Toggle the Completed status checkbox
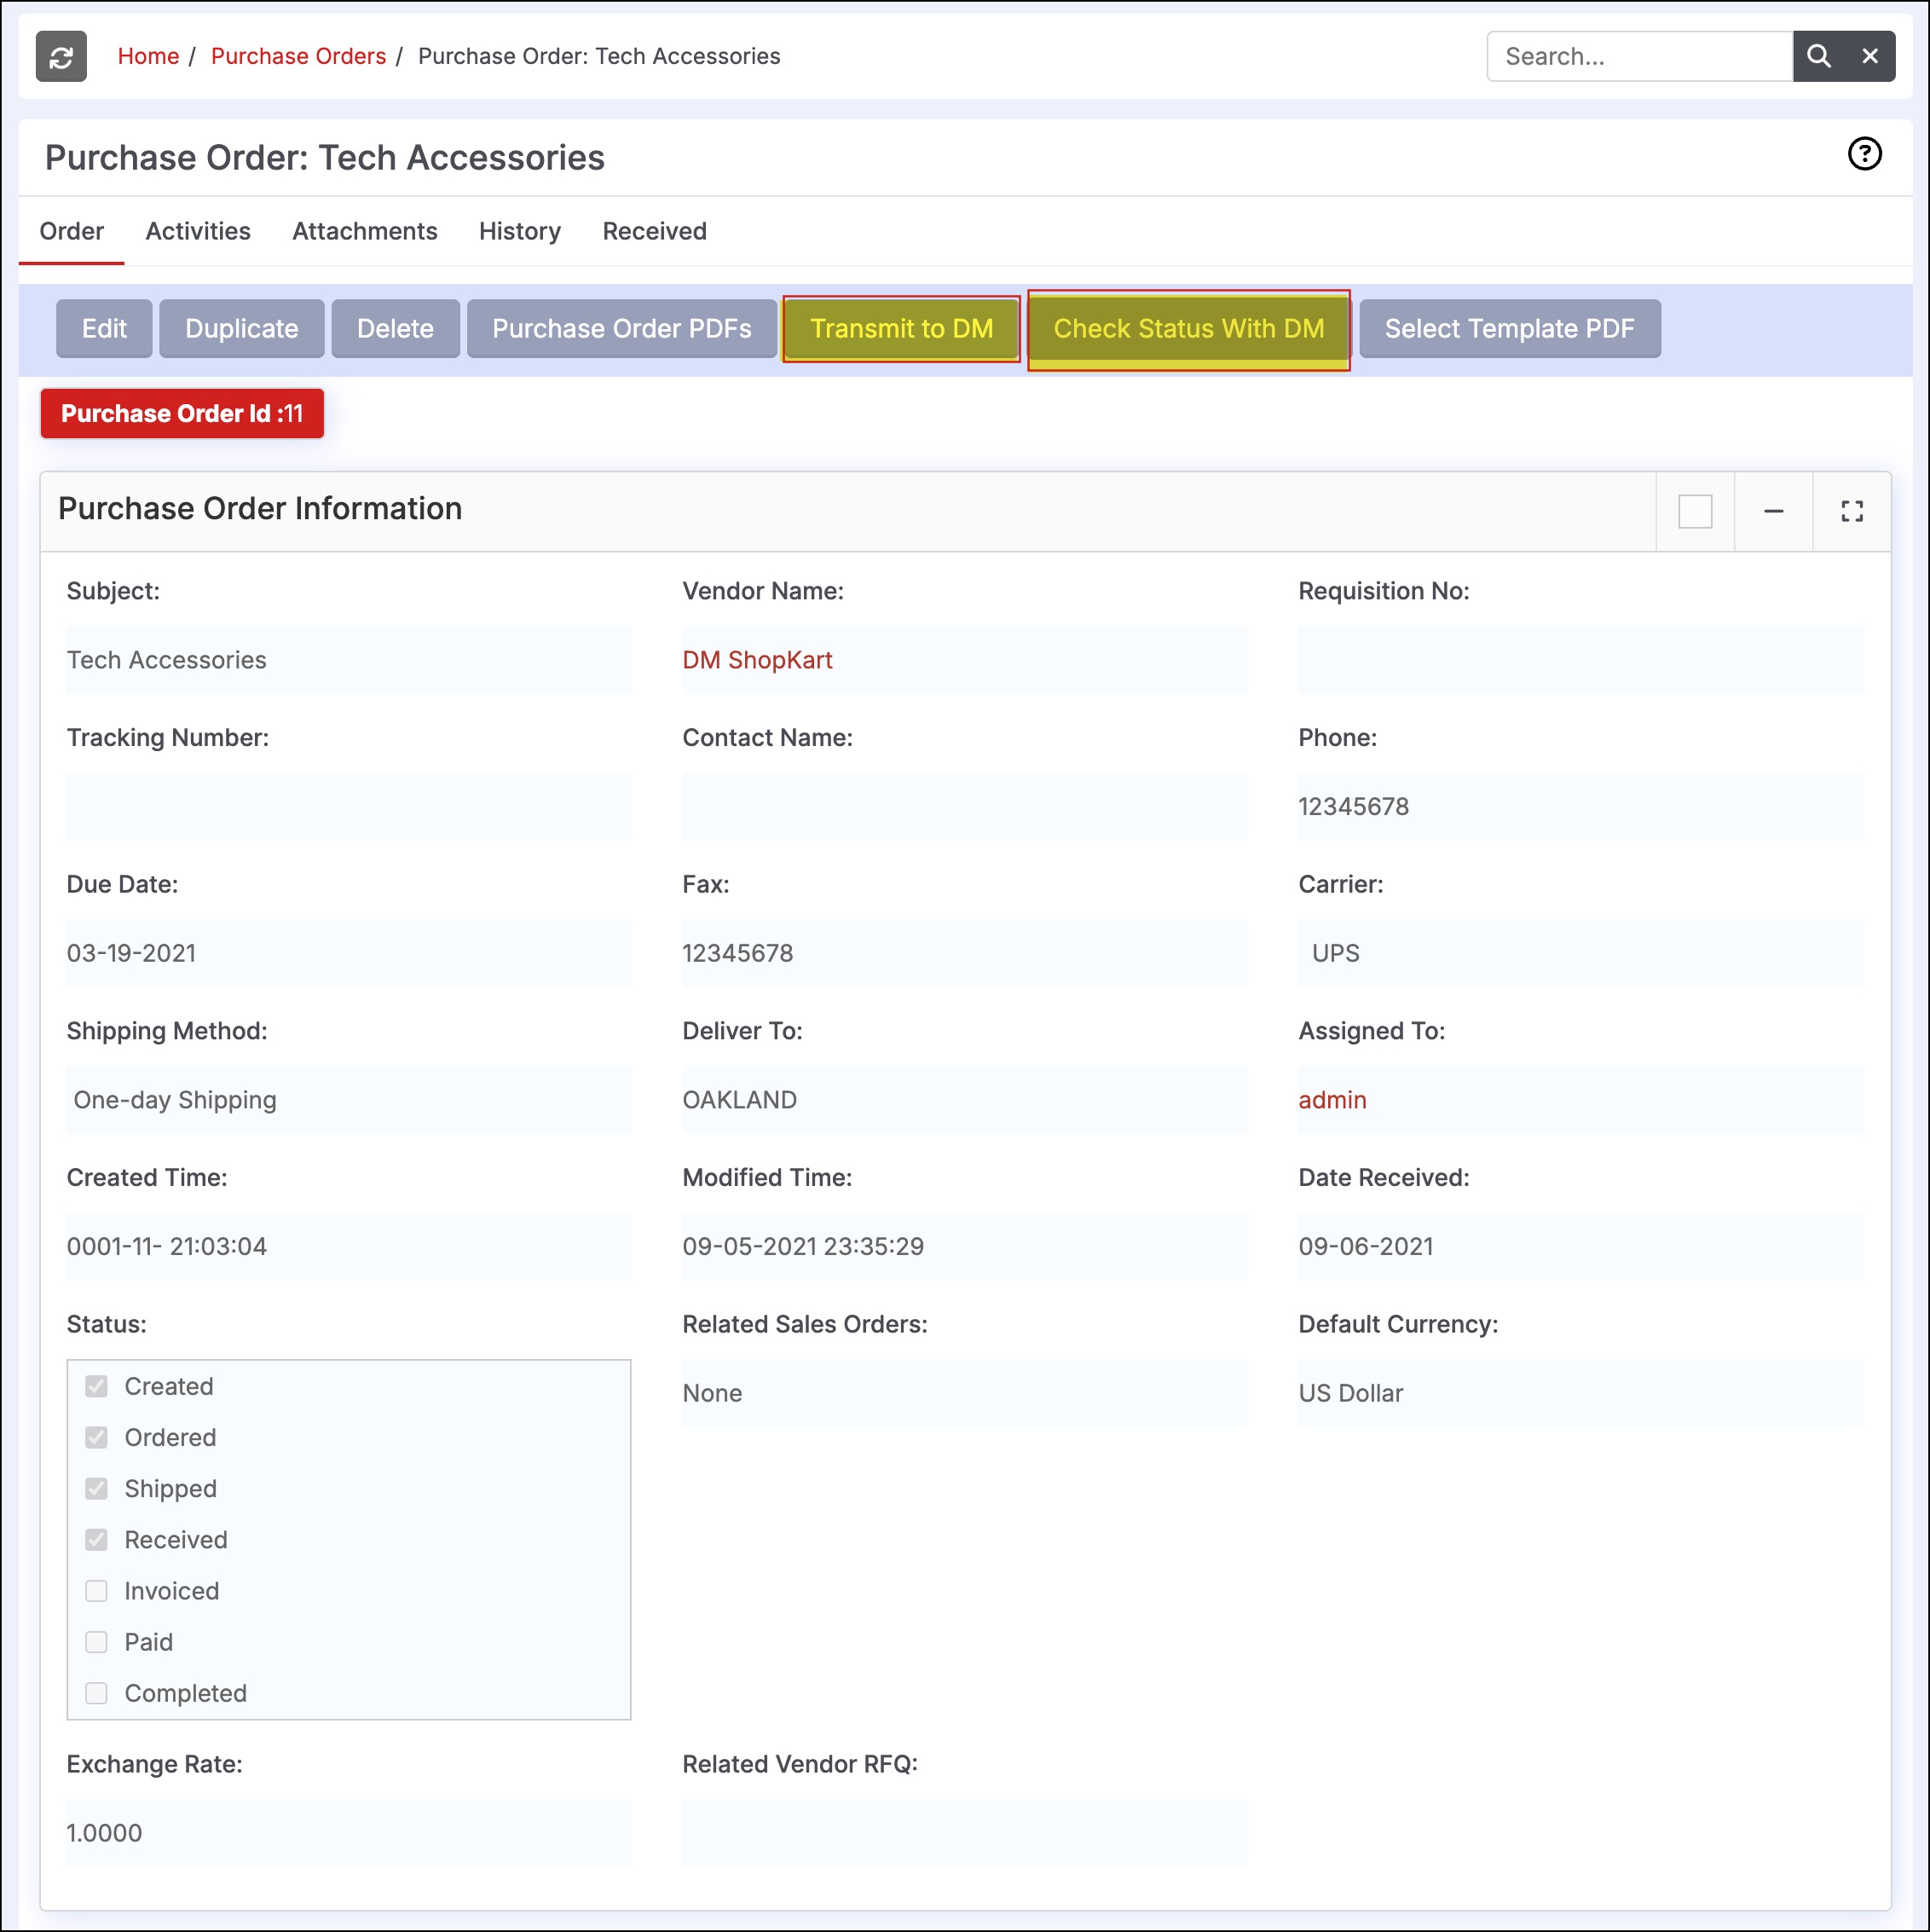The image size is (1930, 1932). coord(96,1692)
